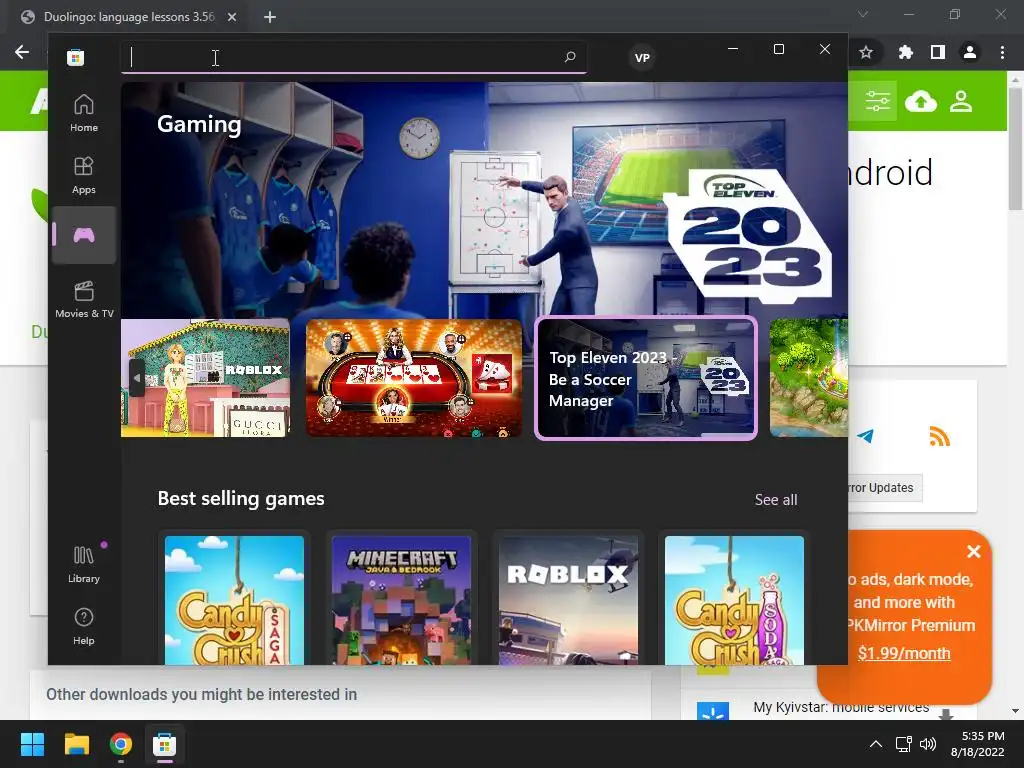Click the Top Eleven 2023 hero banner
Screen dimensions: 1024x768
tap(484, 200)
